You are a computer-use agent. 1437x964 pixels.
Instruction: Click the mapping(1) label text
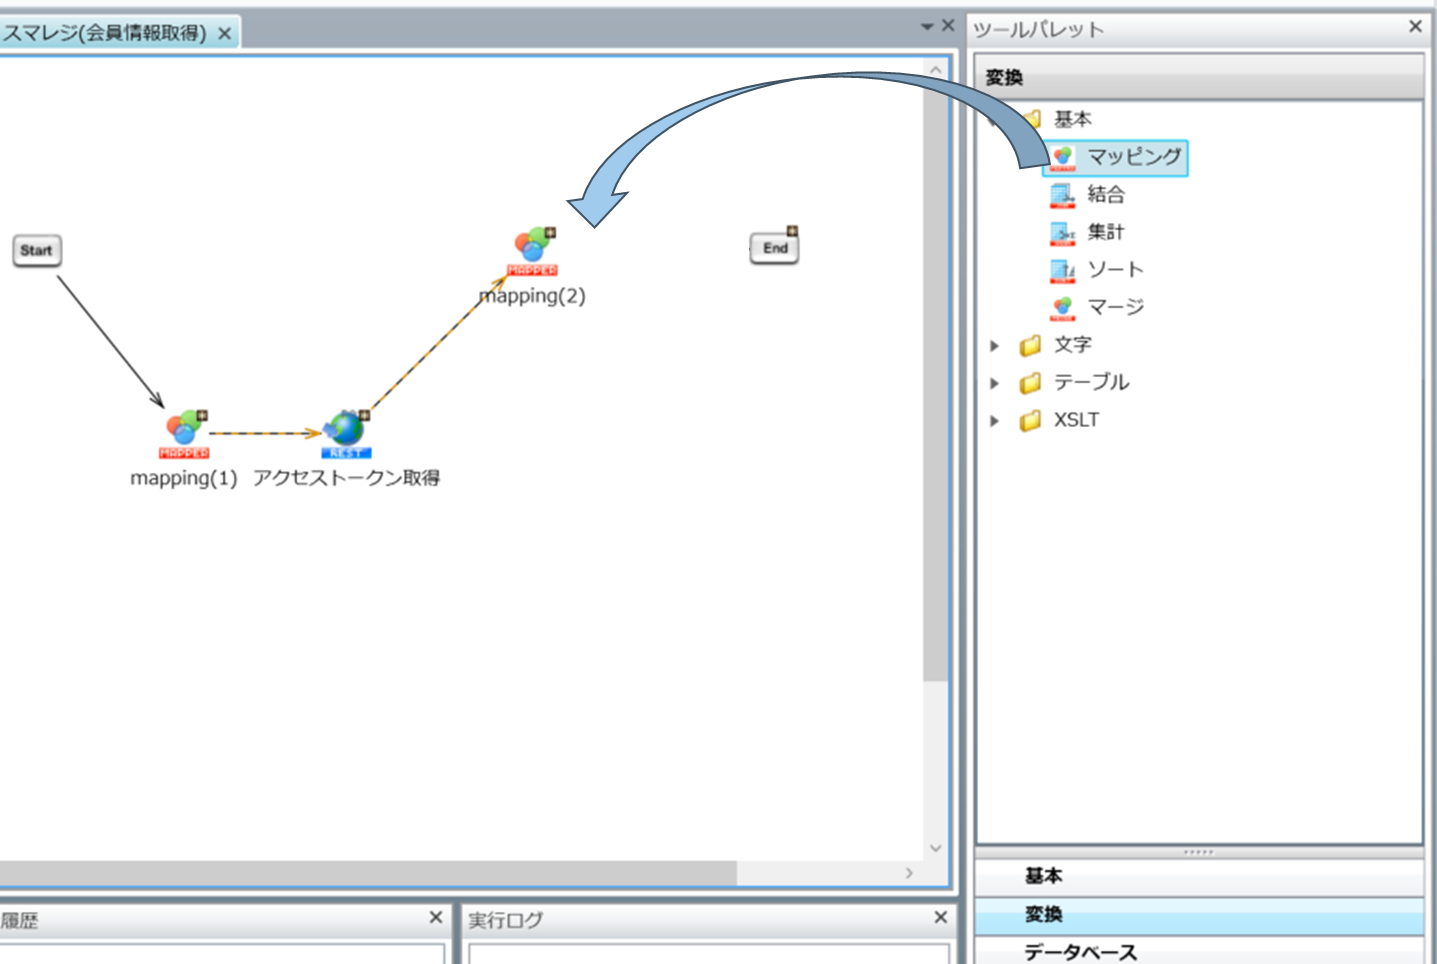184,478
